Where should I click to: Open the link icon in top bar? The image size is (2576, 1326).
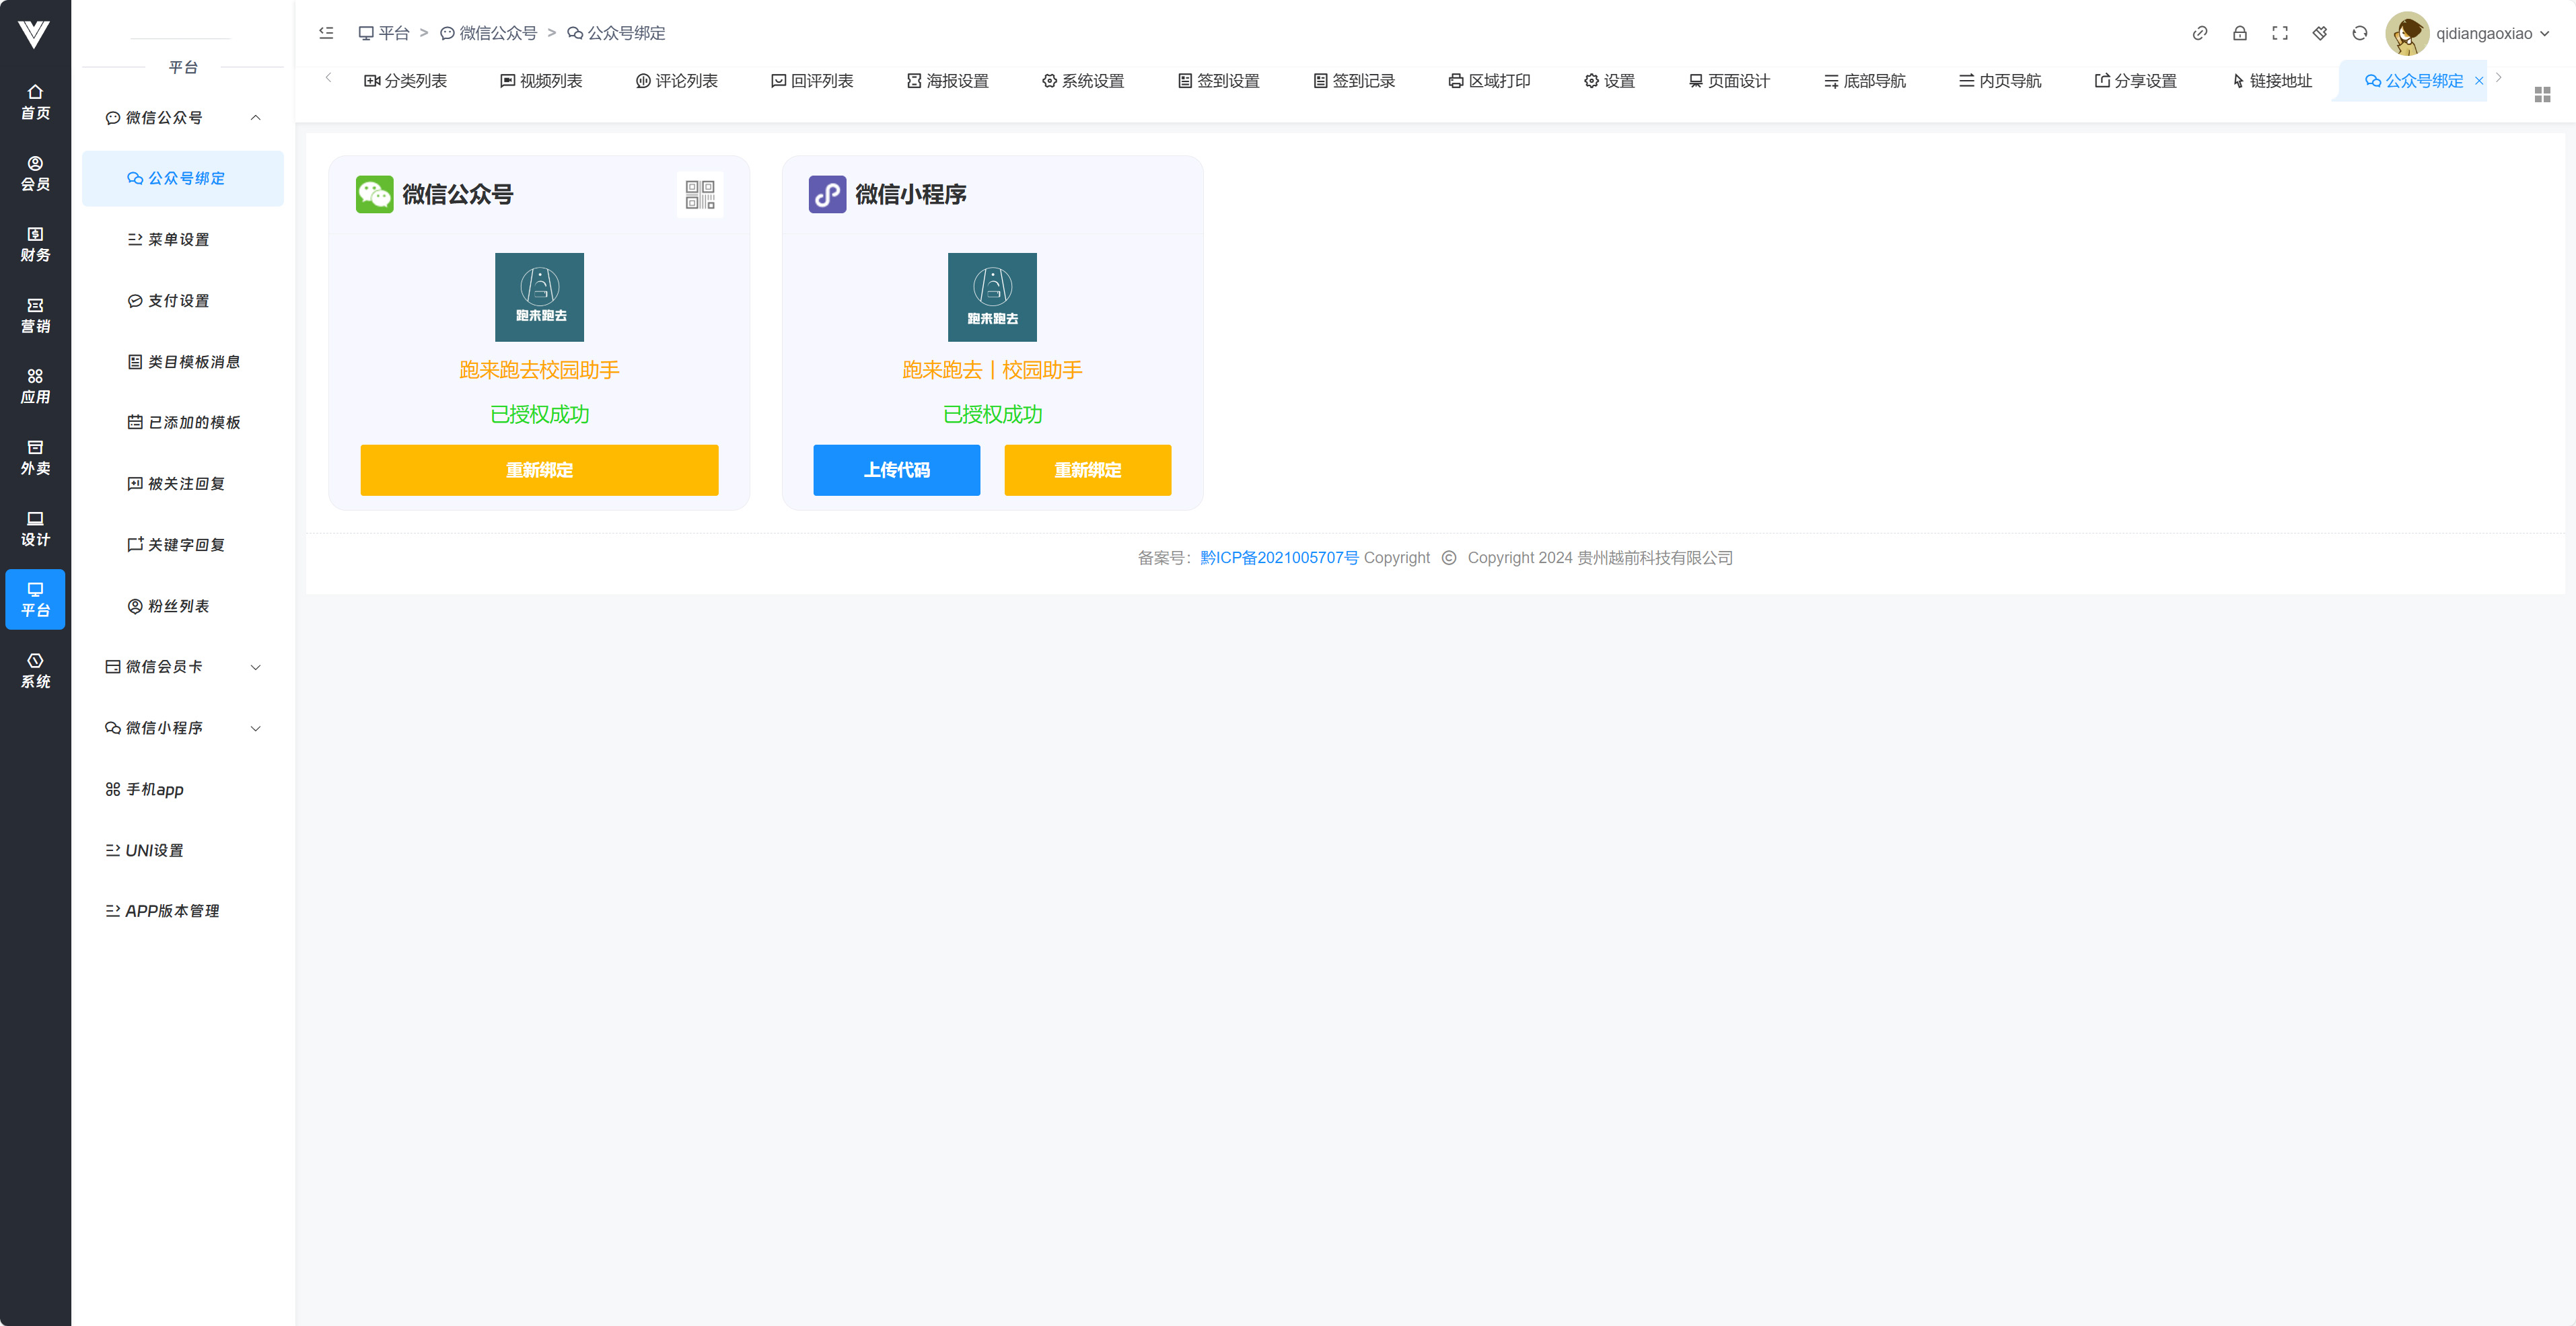point(2199,33)
